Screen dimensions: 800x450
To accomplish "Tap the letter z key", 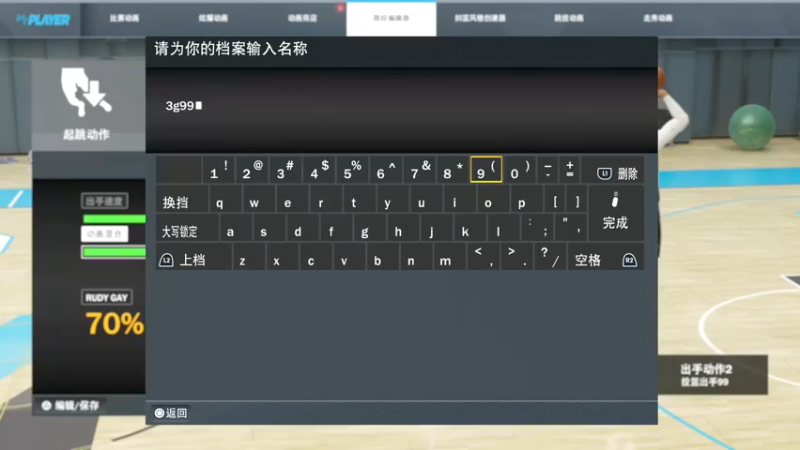I will (x=249, y=257).
